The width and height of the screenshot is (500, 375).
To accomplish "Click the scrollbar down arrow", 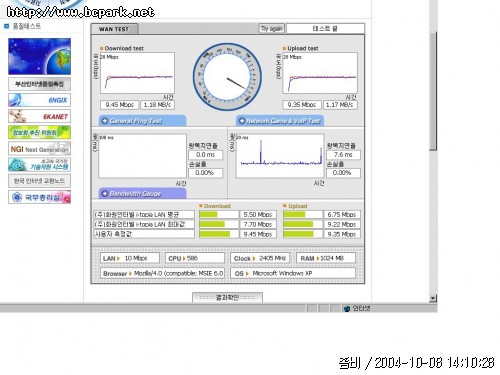I will (433, 298).
